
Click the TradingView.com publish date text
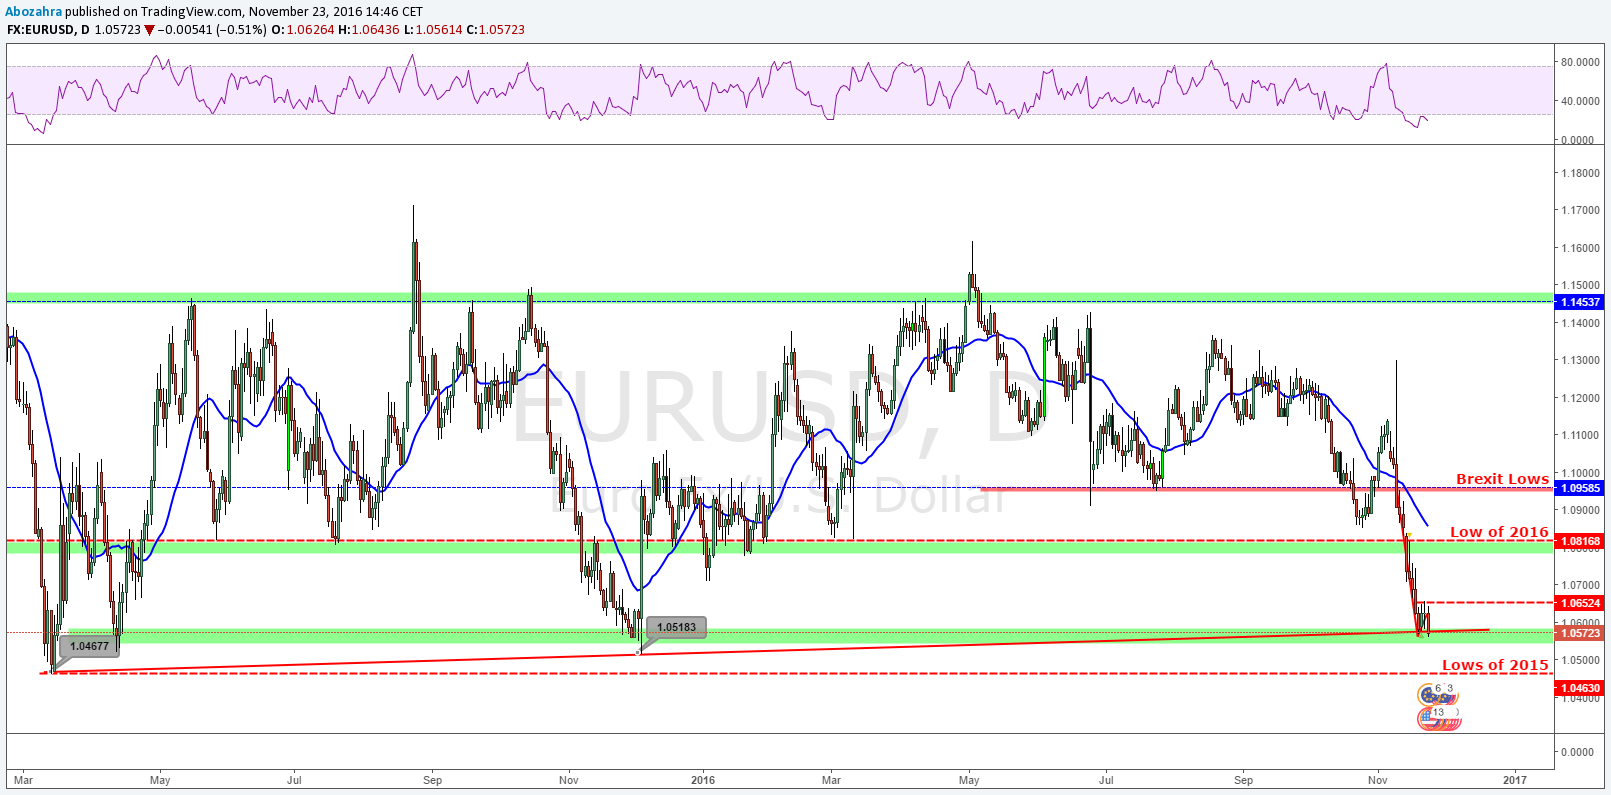click(x=282, y=12)
